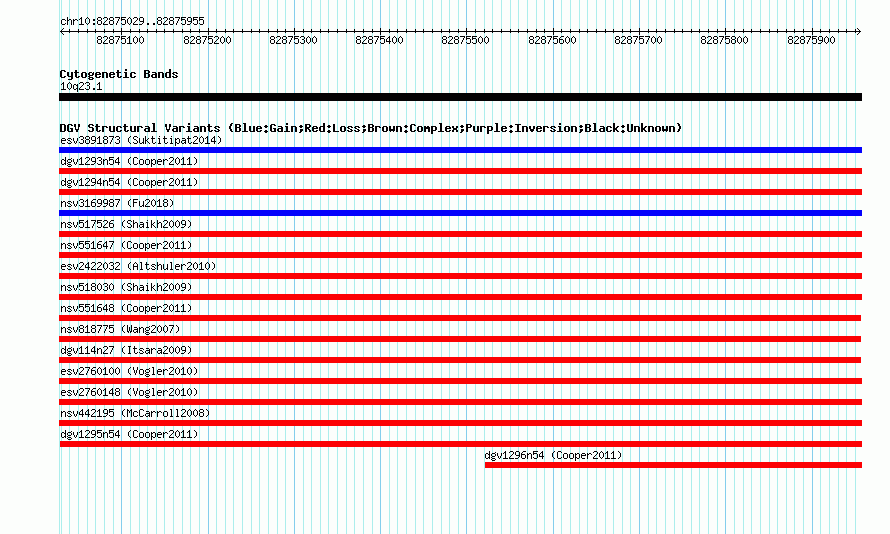
Task: Click the nsv818775 (Wang2007) label
Action: tap(120, 329)
